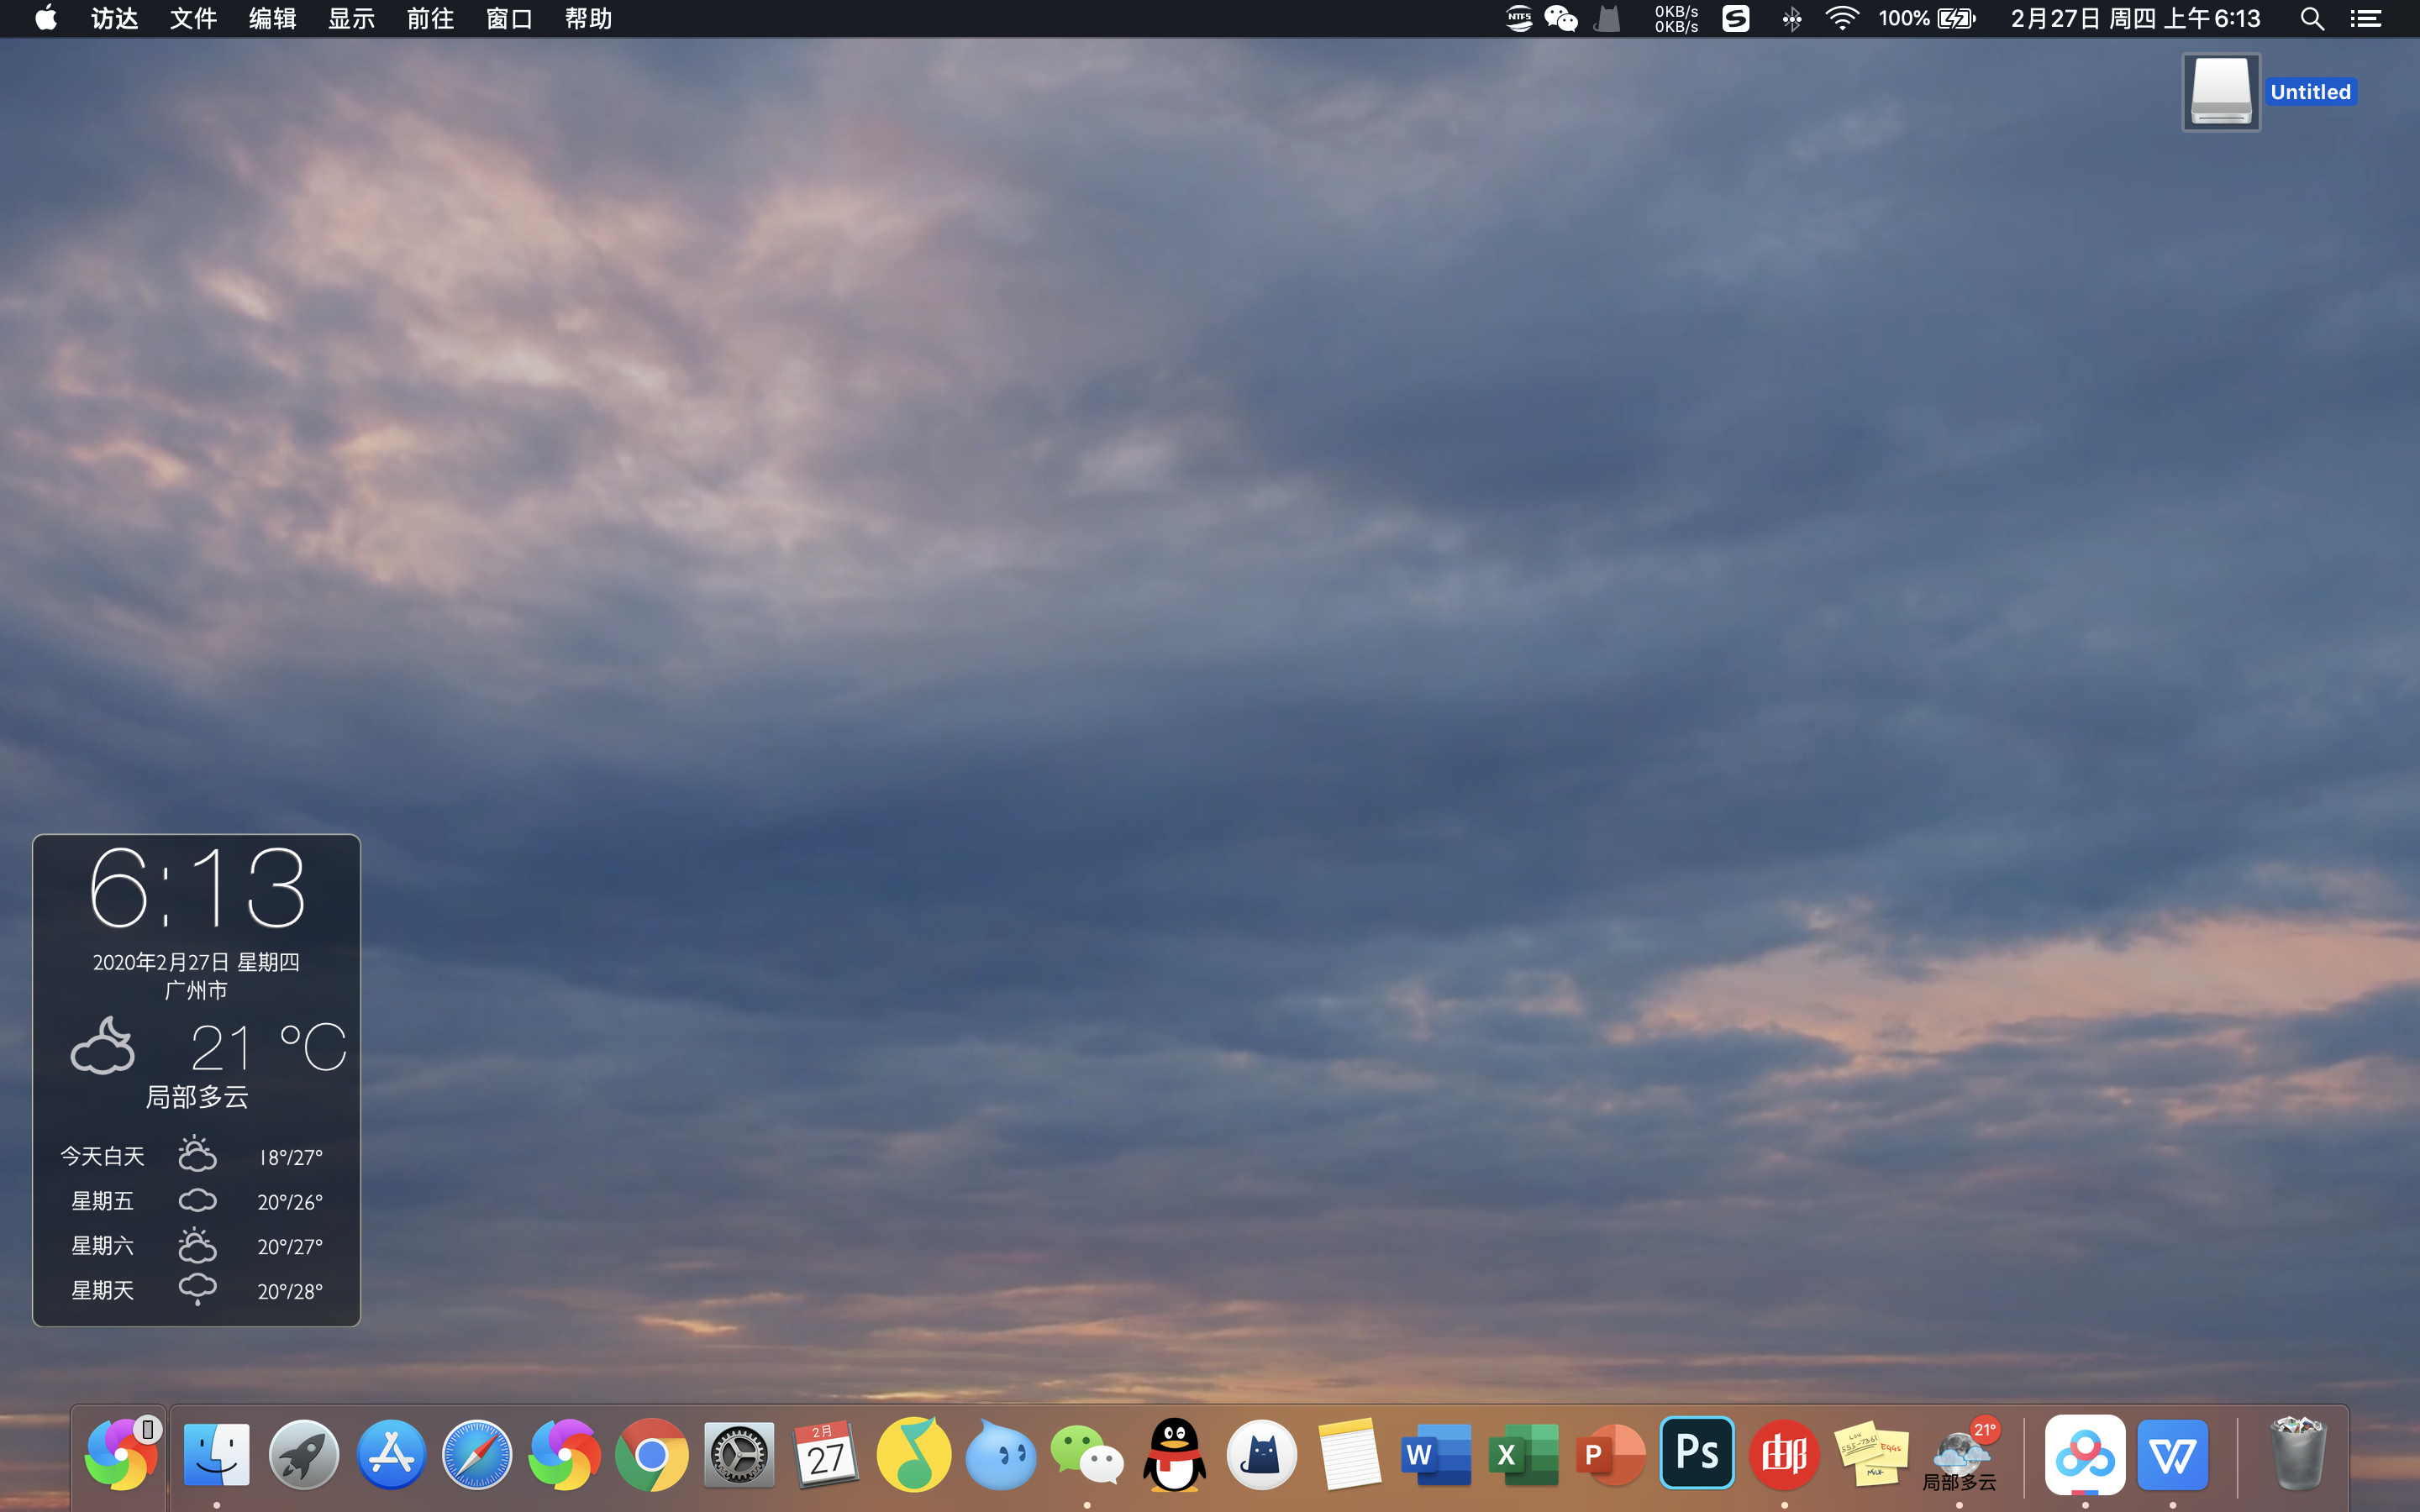Open Calendar showing 27 in Dock
2420x1512 pixels.
[825, 1454]
